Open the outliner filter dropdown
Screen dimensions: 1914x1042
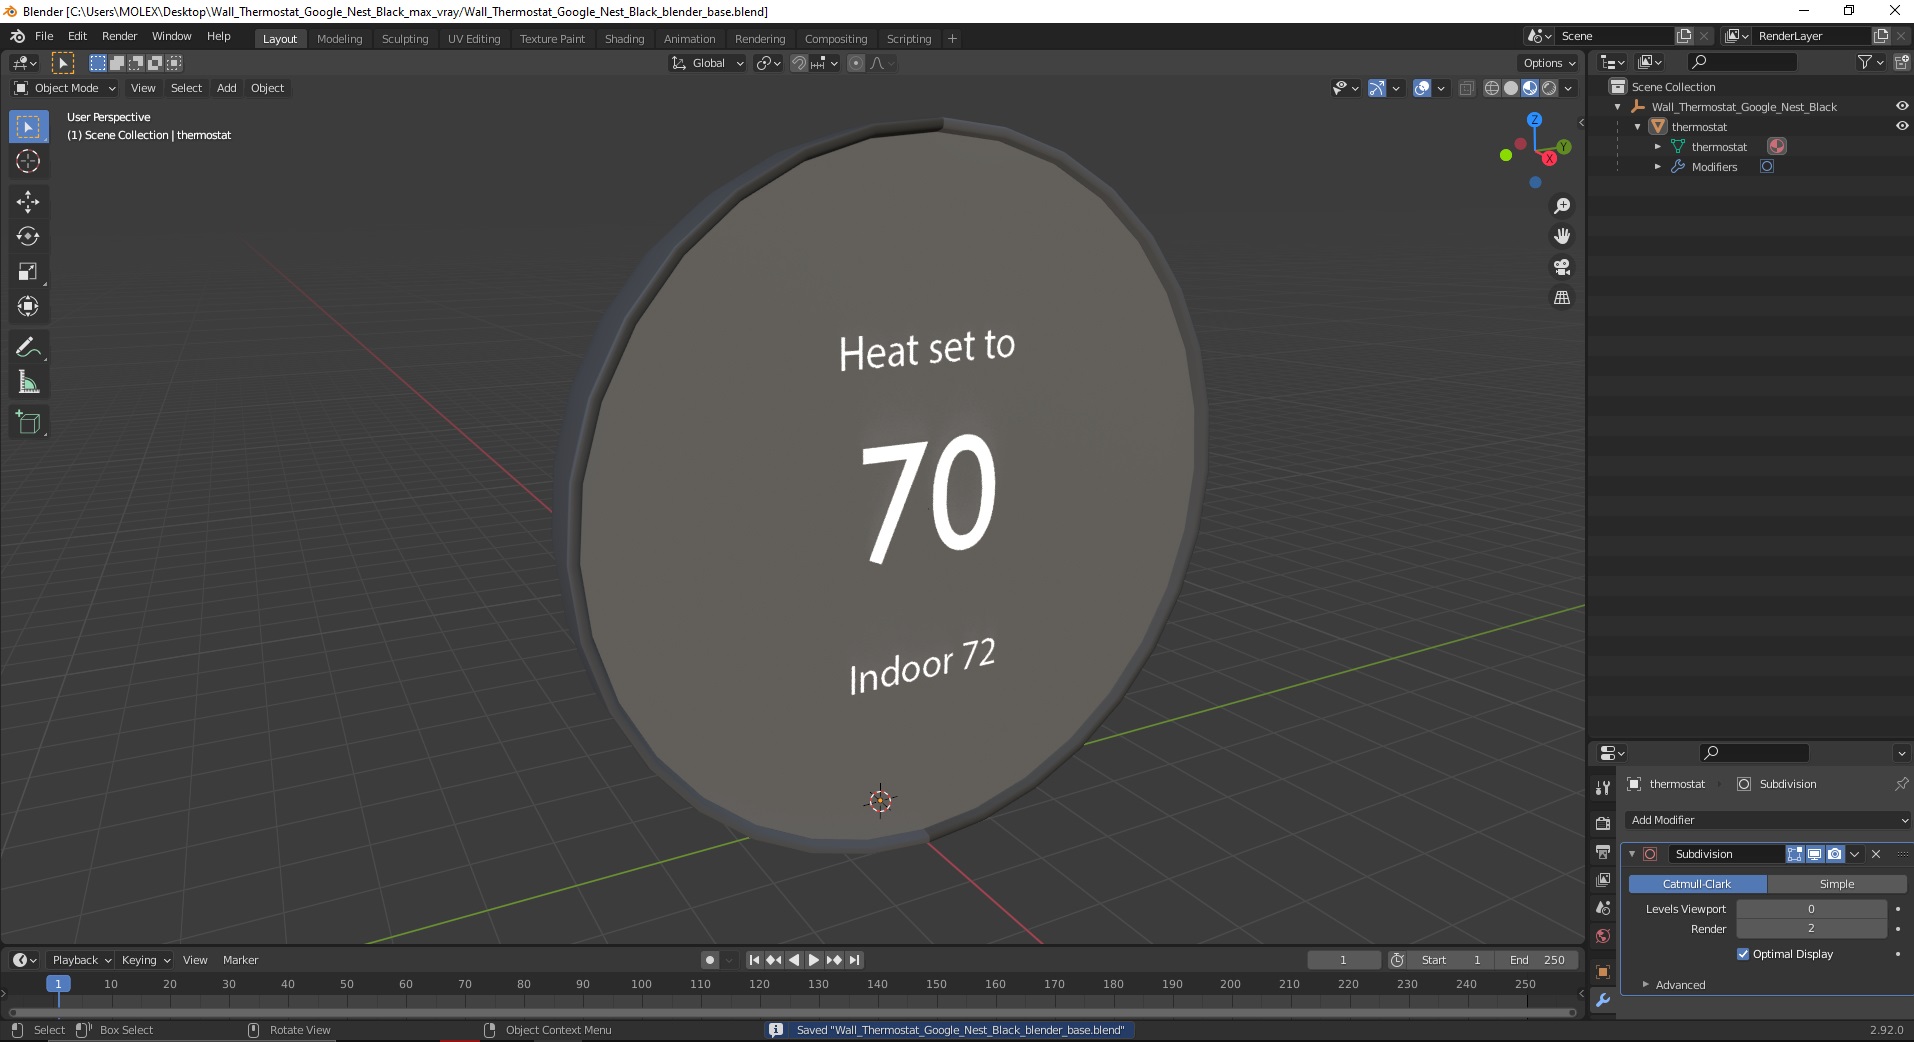(1870, 62)
